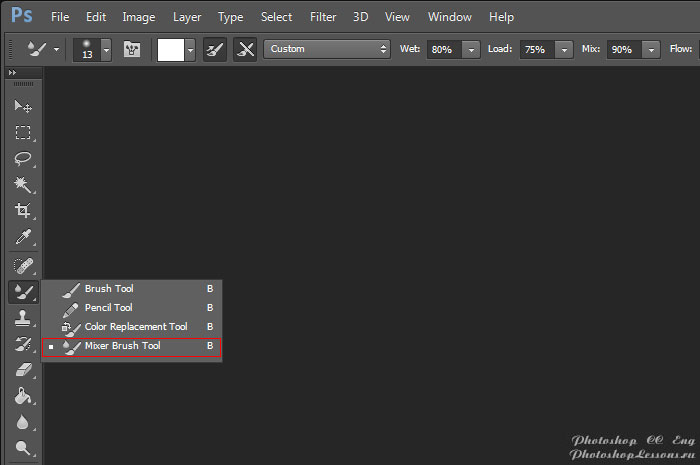The image size is (700, 465).
Task: Click the Flow label
Action: coord(681,49)
